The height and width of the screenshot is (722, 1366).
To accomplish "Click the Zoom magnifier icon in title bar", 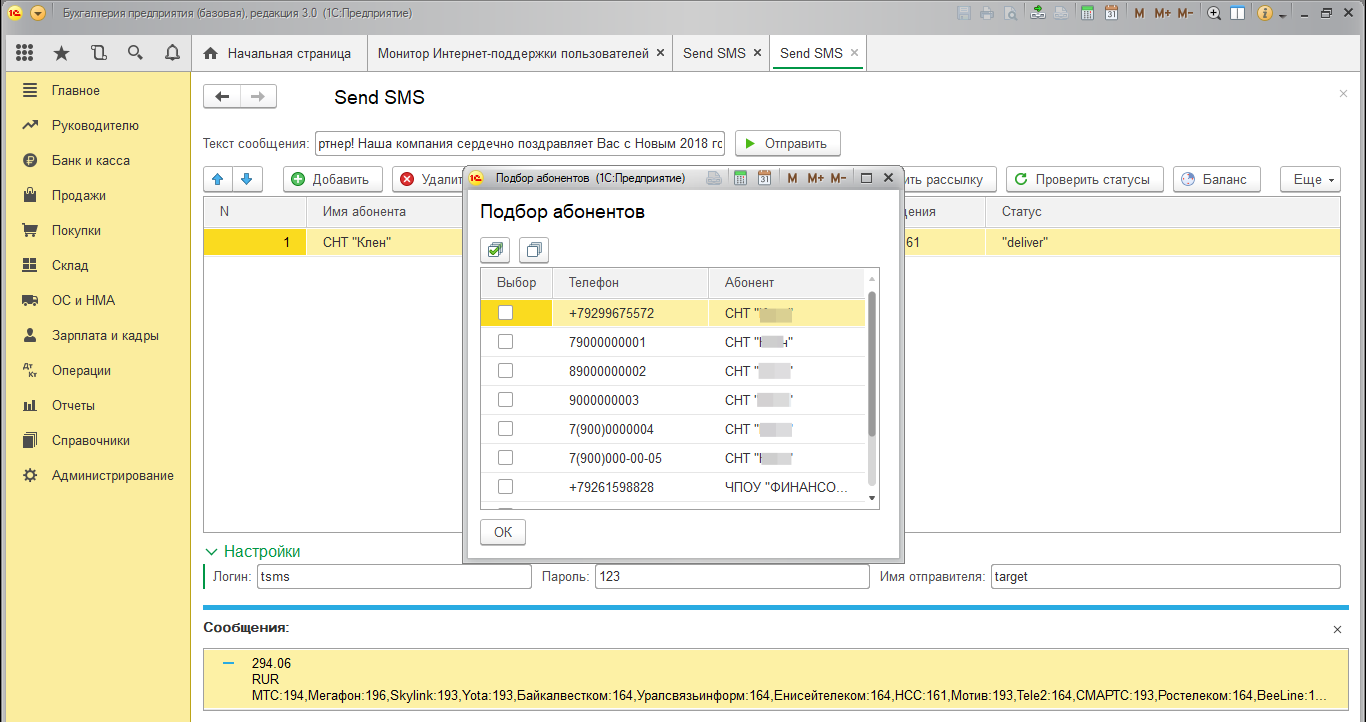I will pyautogui.click(x=1214, y=13).
